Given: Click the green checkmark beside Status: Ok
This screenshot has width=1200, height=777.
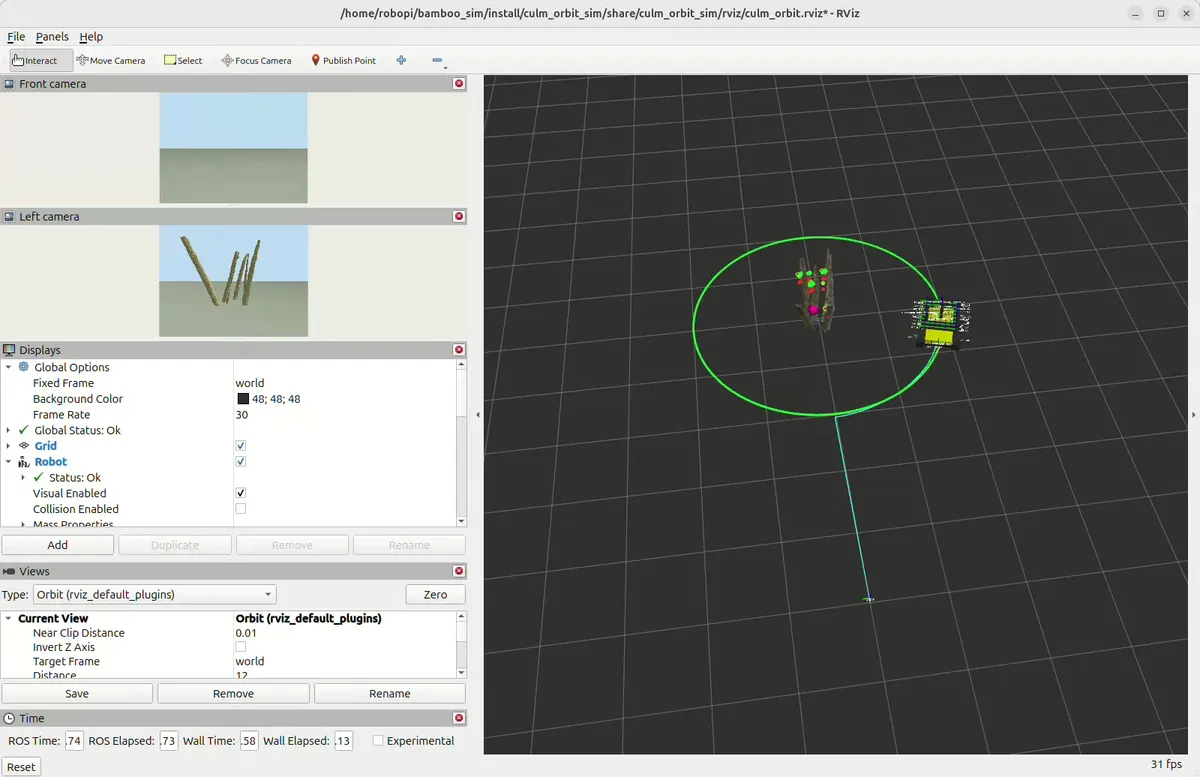Looking at the screenshot, I should click(x=39, y=478).
